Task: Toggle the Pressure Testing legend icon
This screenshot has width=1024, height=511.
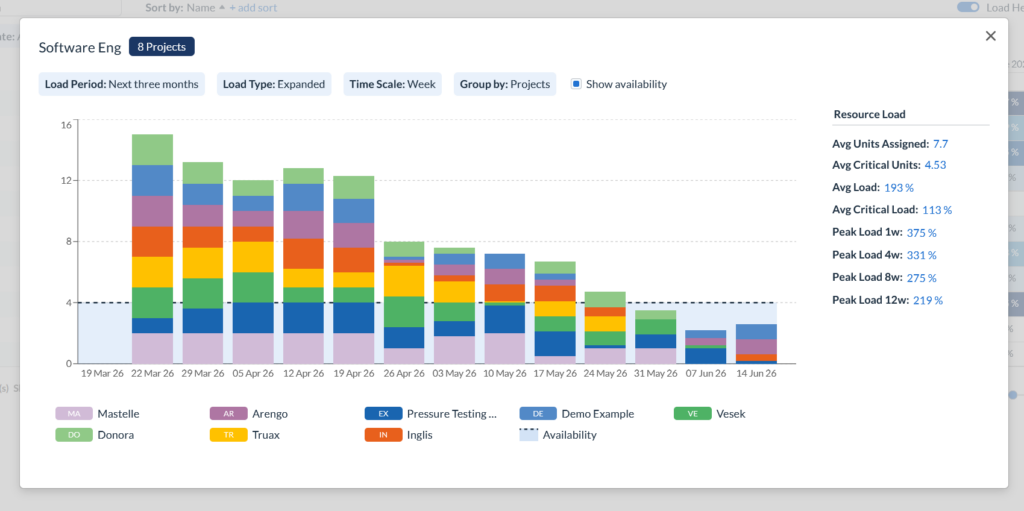Action: 382,414
